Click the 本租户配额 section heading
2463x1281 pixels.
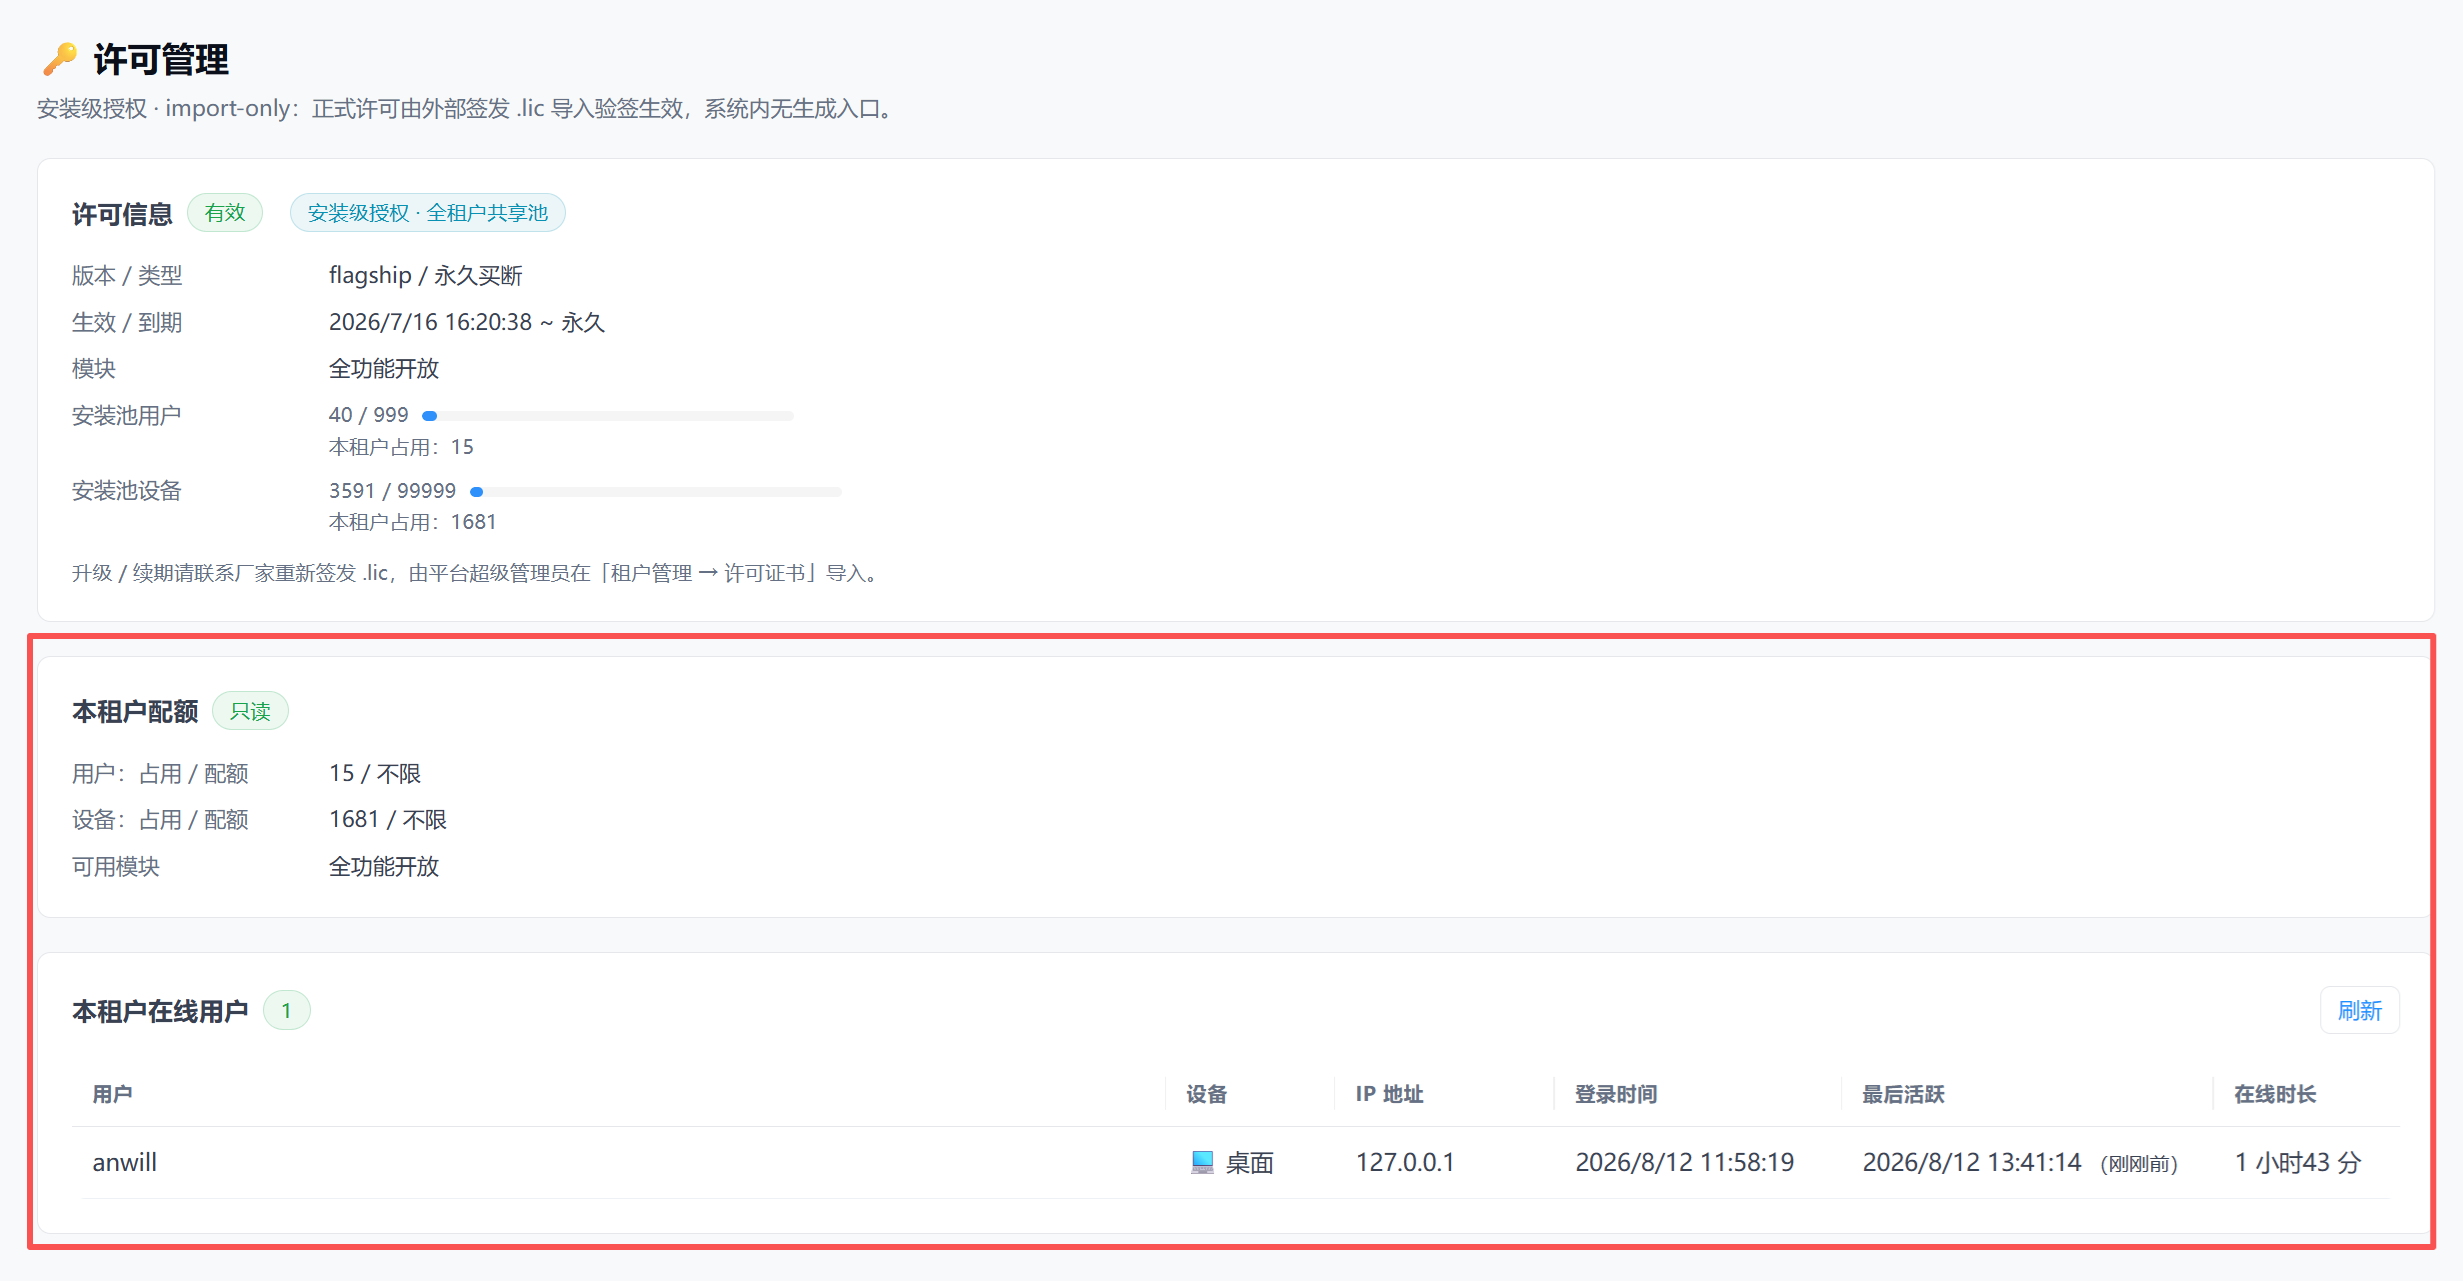point(135,711)
